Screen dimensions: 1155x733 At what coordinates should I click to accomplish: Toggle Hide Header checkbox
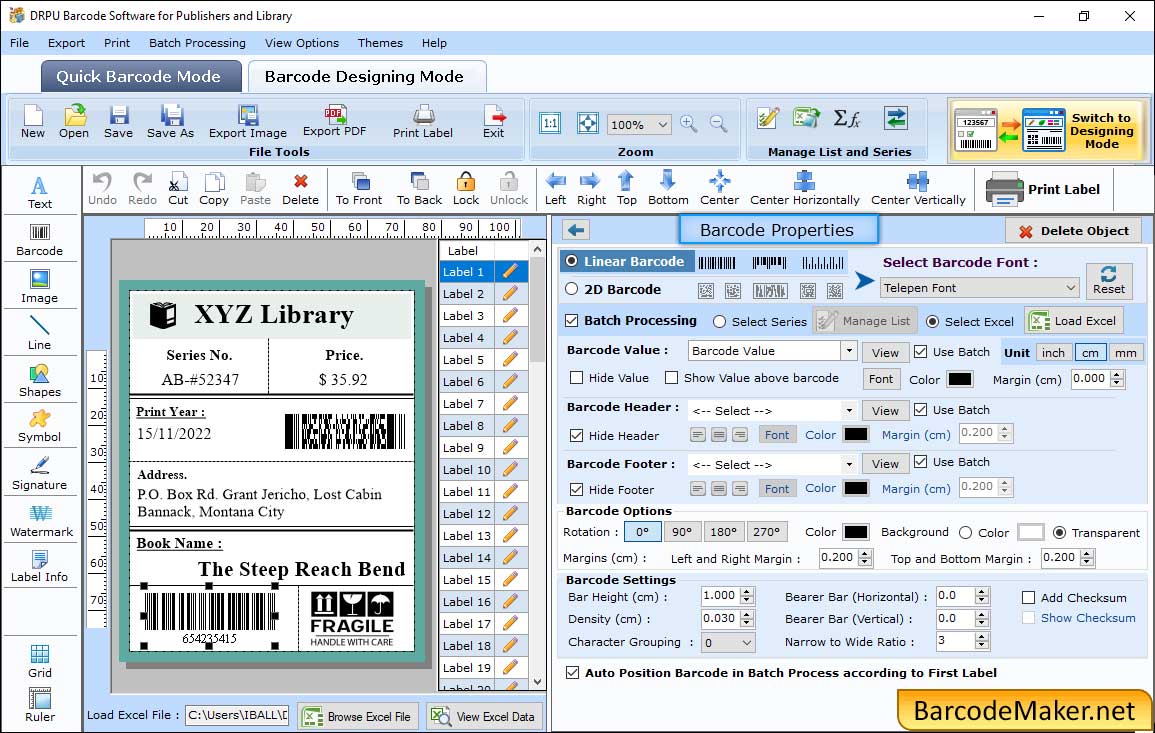click(x=577, y=436)
